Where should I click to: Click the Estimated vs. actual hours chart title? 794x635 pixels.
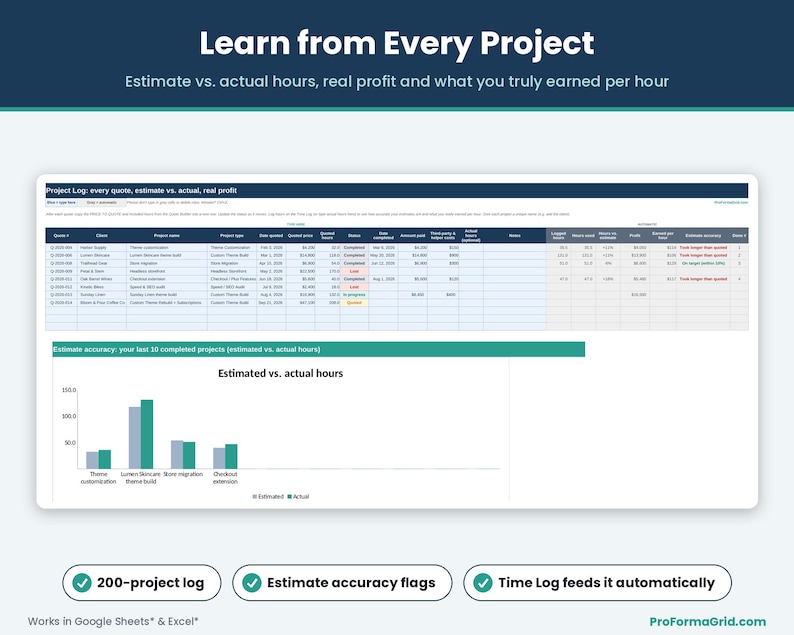281,373
